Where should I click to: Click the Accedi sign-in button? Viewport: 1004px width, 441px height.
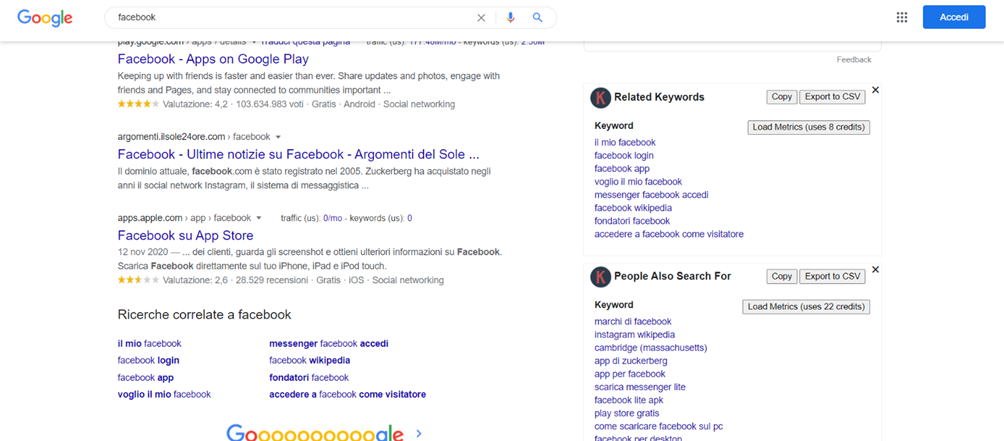click(x=953, y=17)
